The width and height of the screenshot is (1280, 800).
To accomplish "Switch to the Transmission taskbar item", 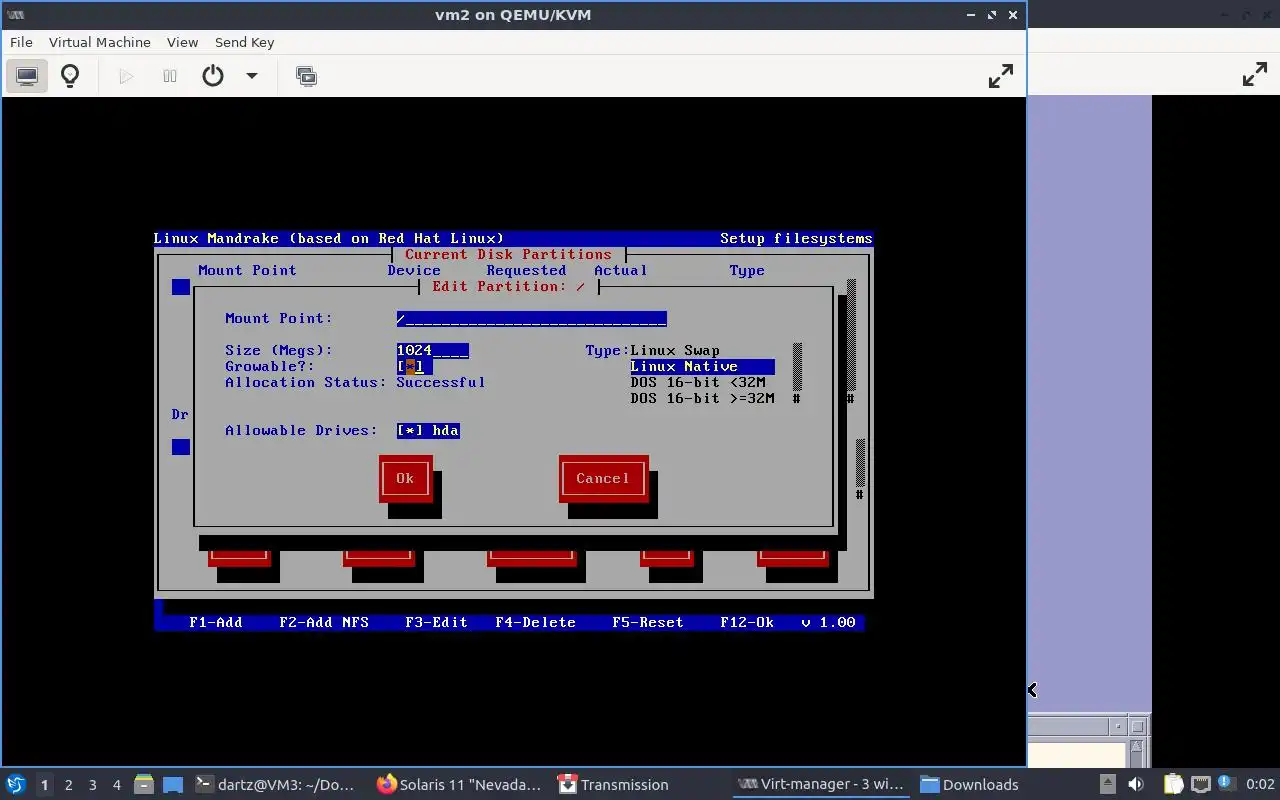I will (x=613, y=784).
